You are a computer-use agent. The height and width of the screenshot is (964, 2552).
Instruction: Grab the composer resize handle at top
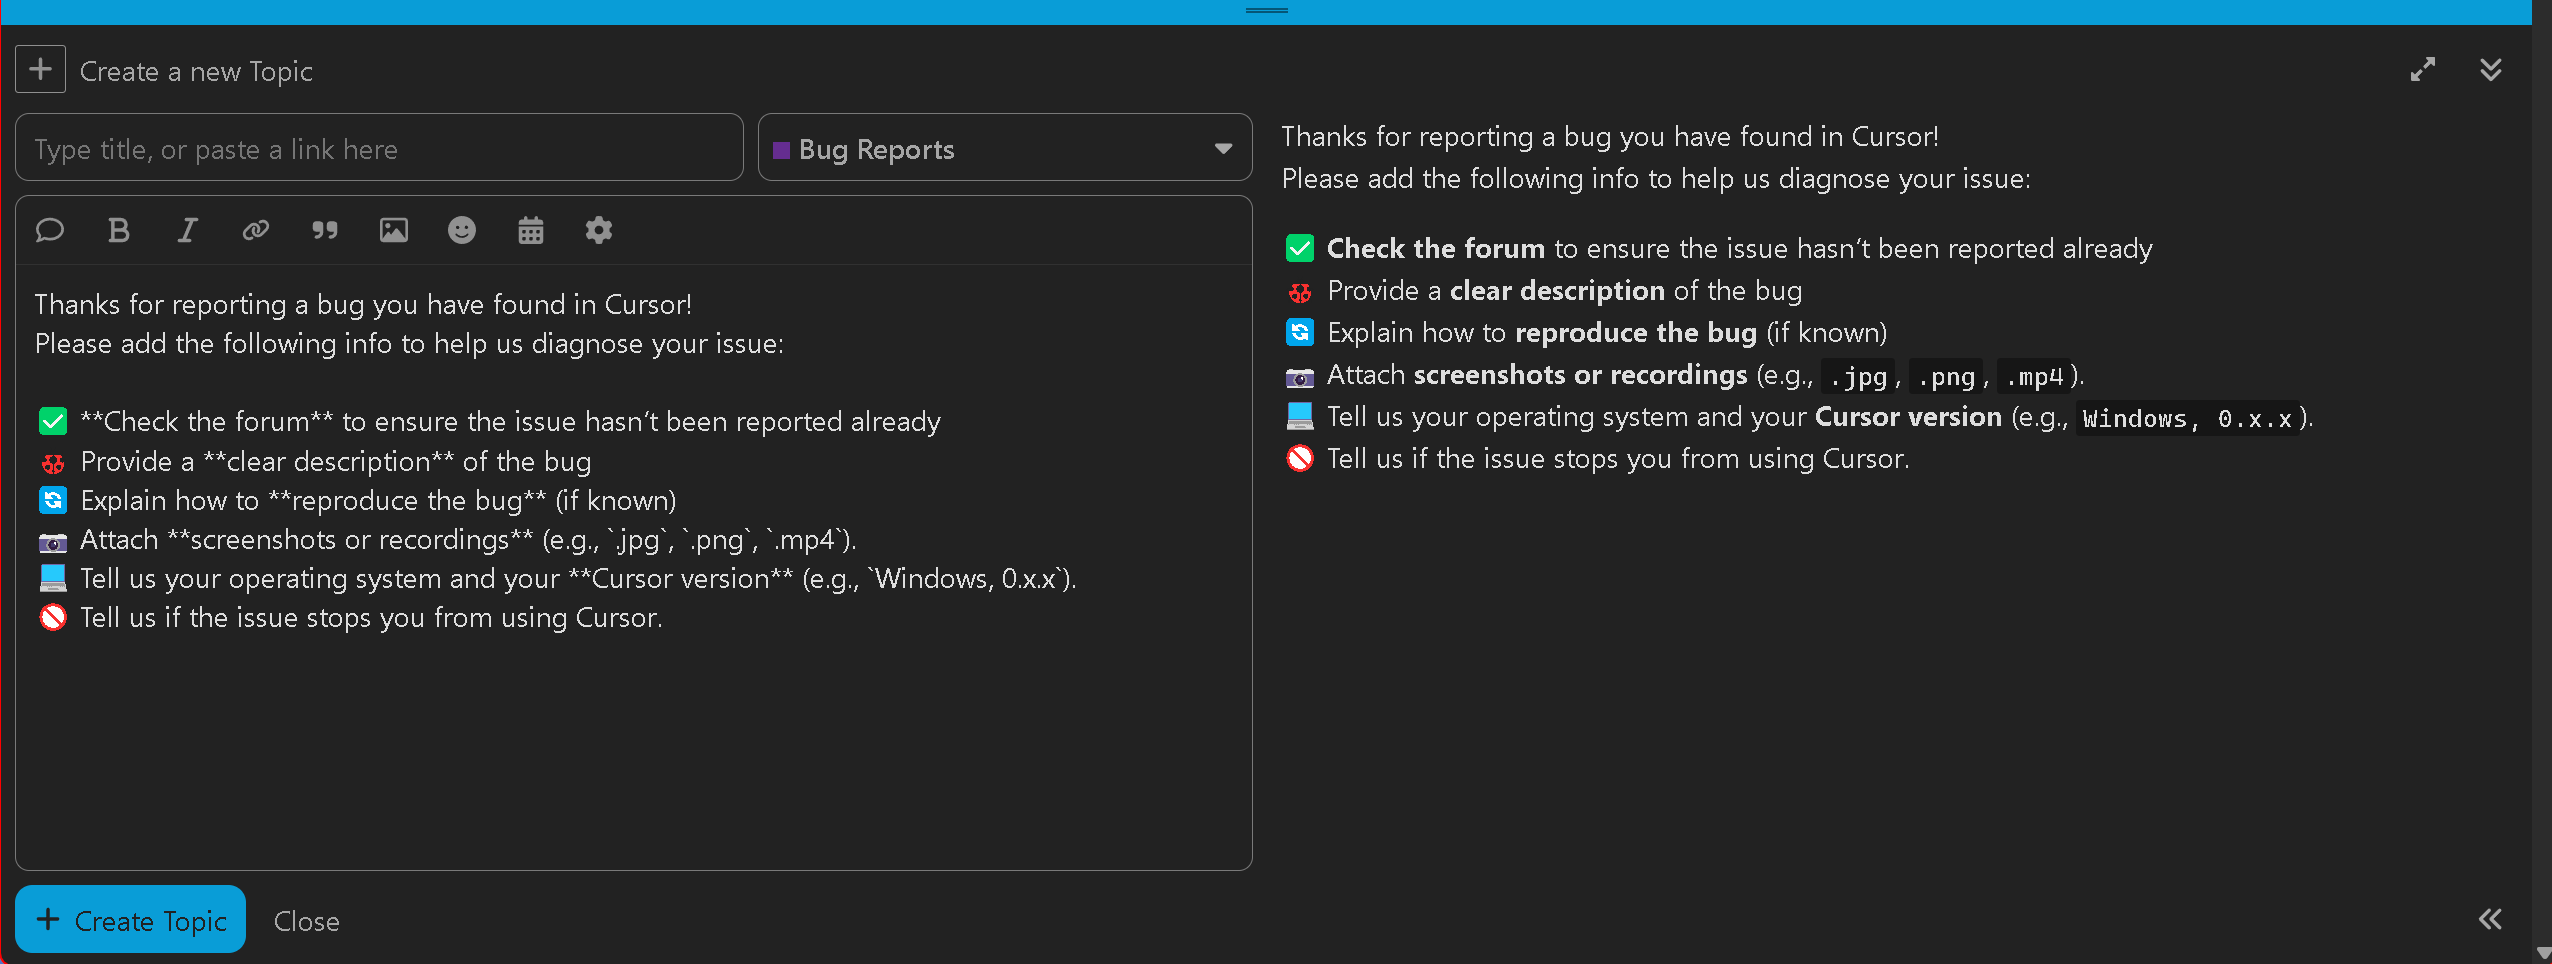[x=1267, y=11]
